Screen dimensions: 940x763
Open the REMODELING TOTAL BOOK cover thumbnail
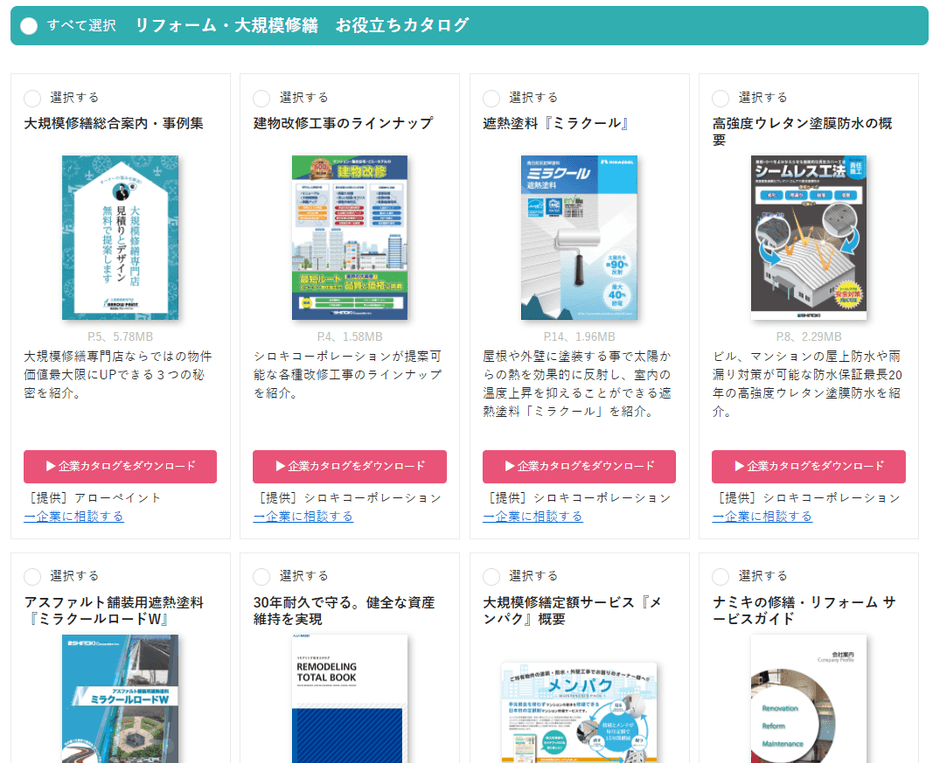tap(350, 698)
